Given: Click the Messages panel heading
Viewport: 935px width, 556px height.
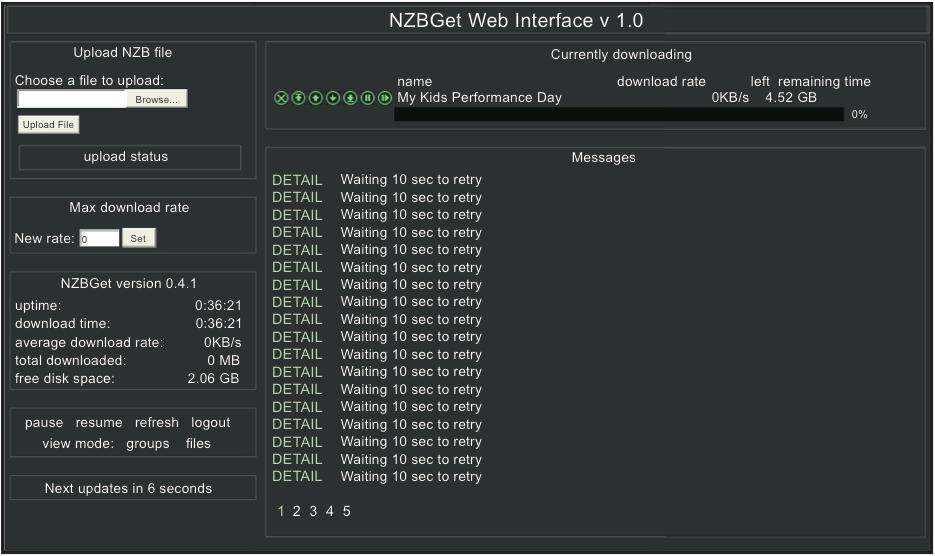Looking at the screenshot, I should [603, 157].
